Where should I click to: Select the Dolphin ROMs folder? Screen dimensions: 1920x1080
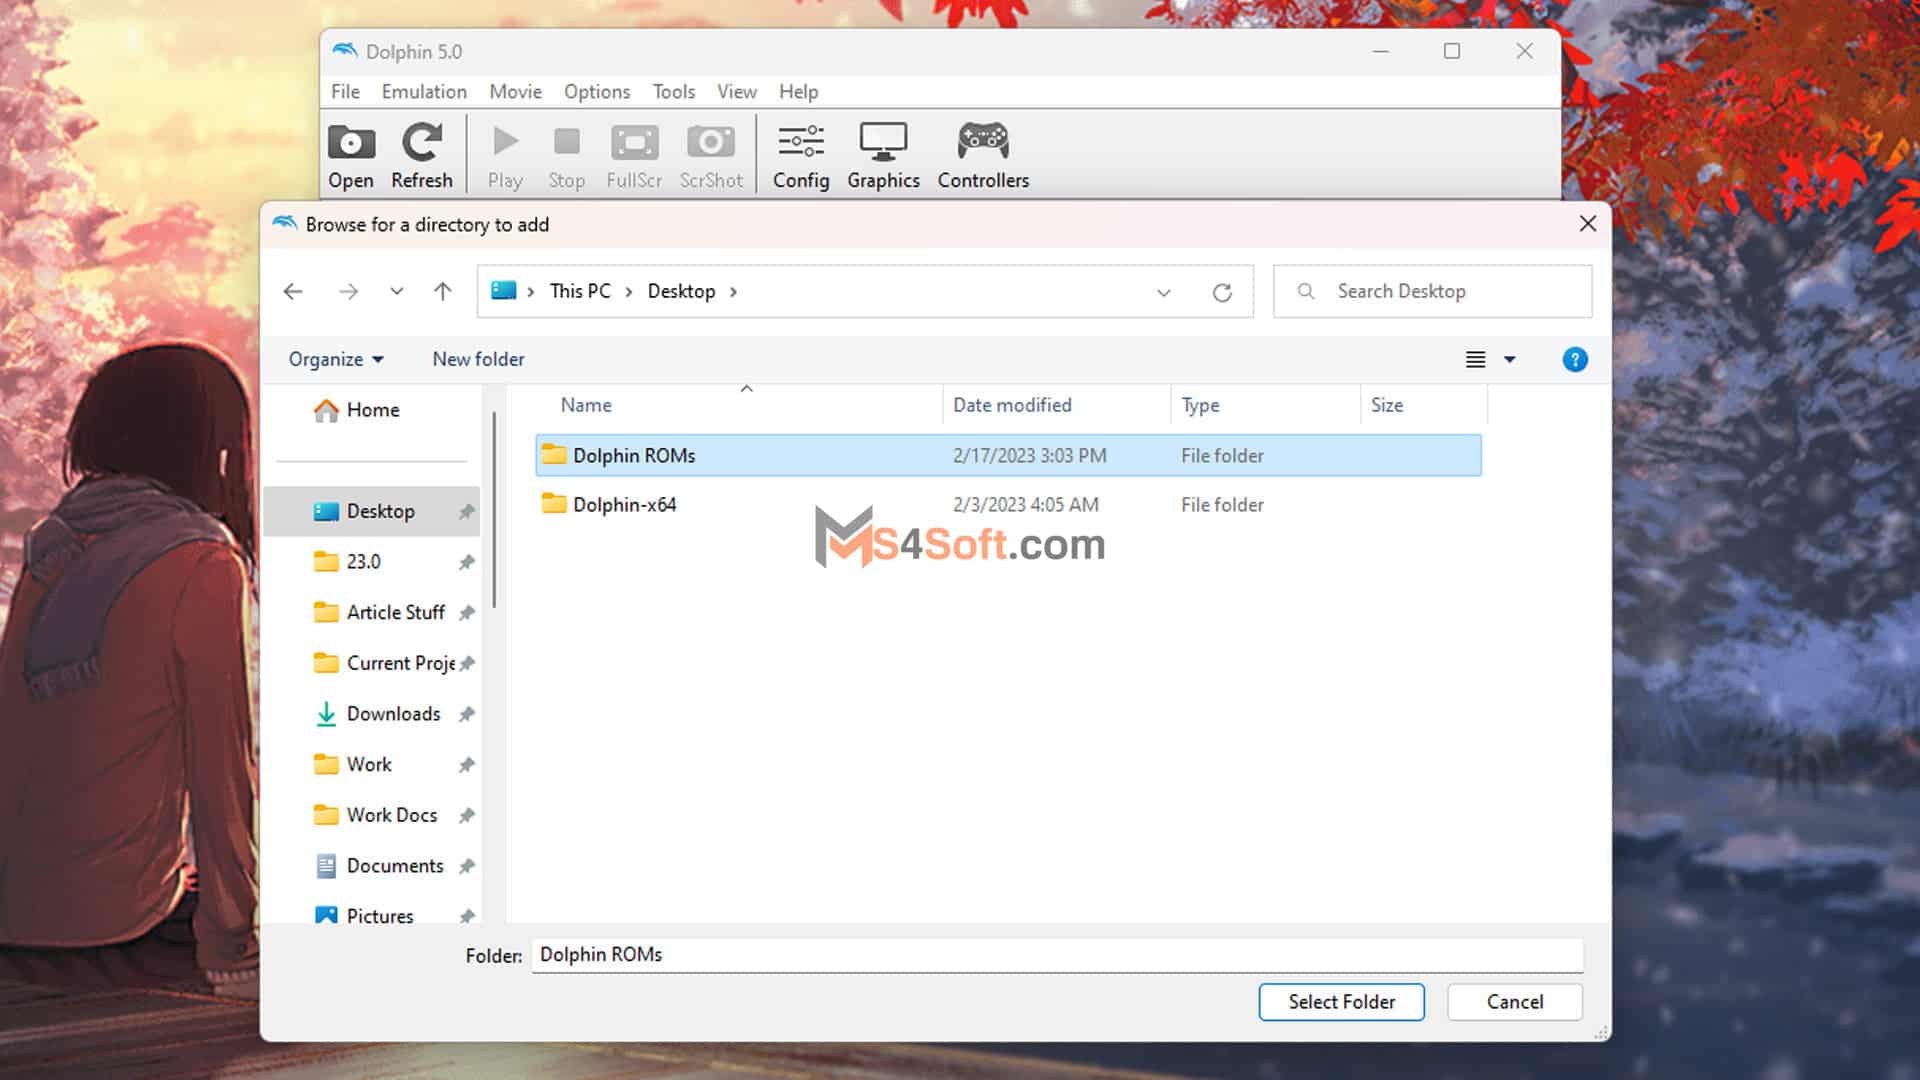click(1008, 455)
